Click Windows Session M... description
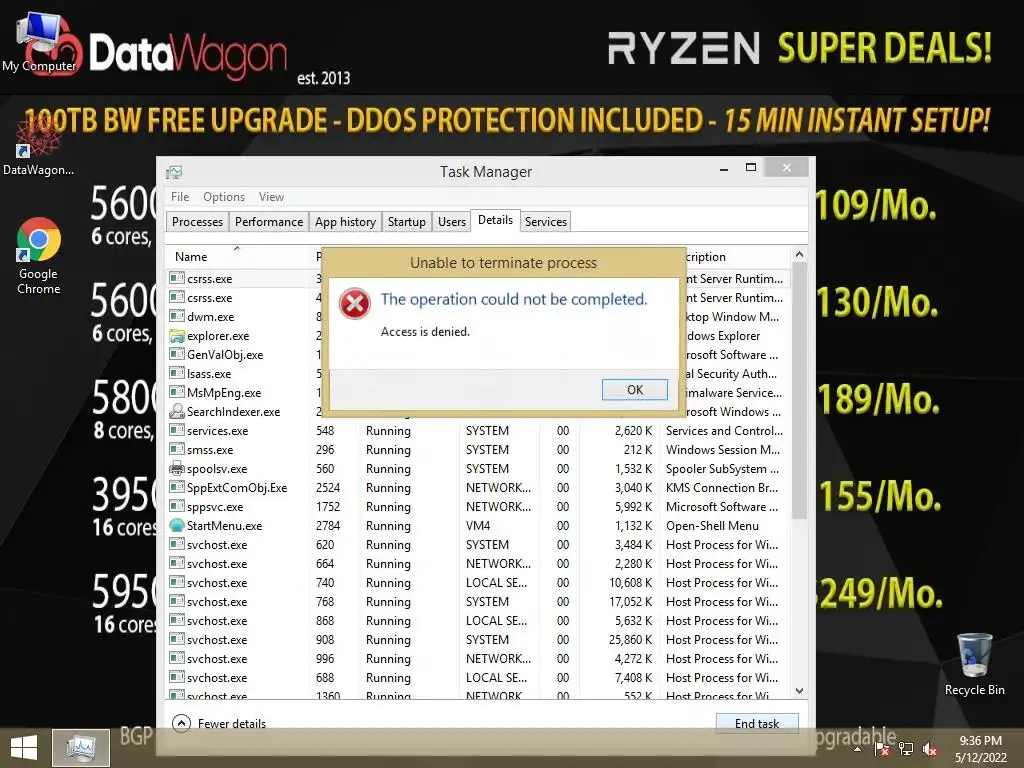Viewport: 1024px width, 768px height. pyautogui.click(x=722, y=450)
